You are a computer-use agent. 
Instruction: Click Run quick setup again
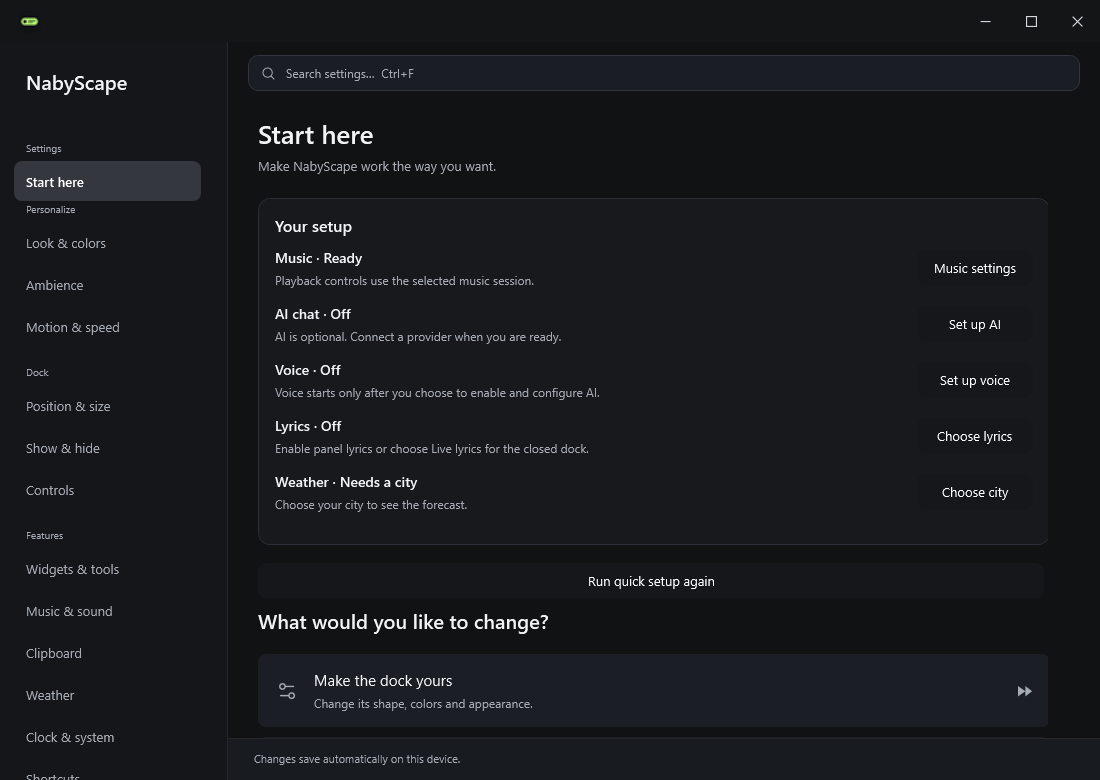coord(651,581)
